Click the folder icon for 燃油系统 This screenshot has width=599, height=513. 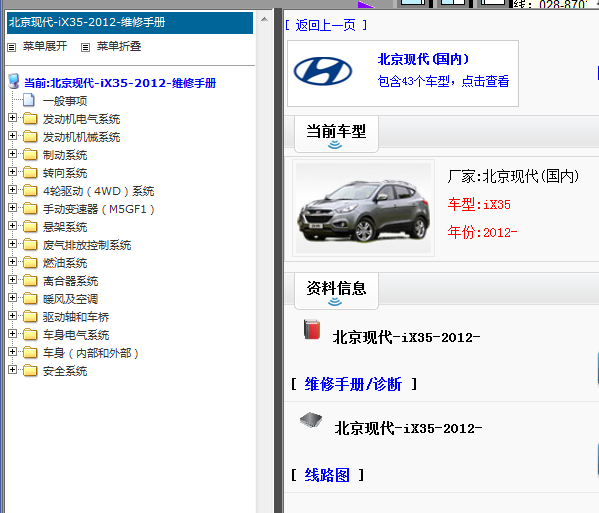pos(30,262)
